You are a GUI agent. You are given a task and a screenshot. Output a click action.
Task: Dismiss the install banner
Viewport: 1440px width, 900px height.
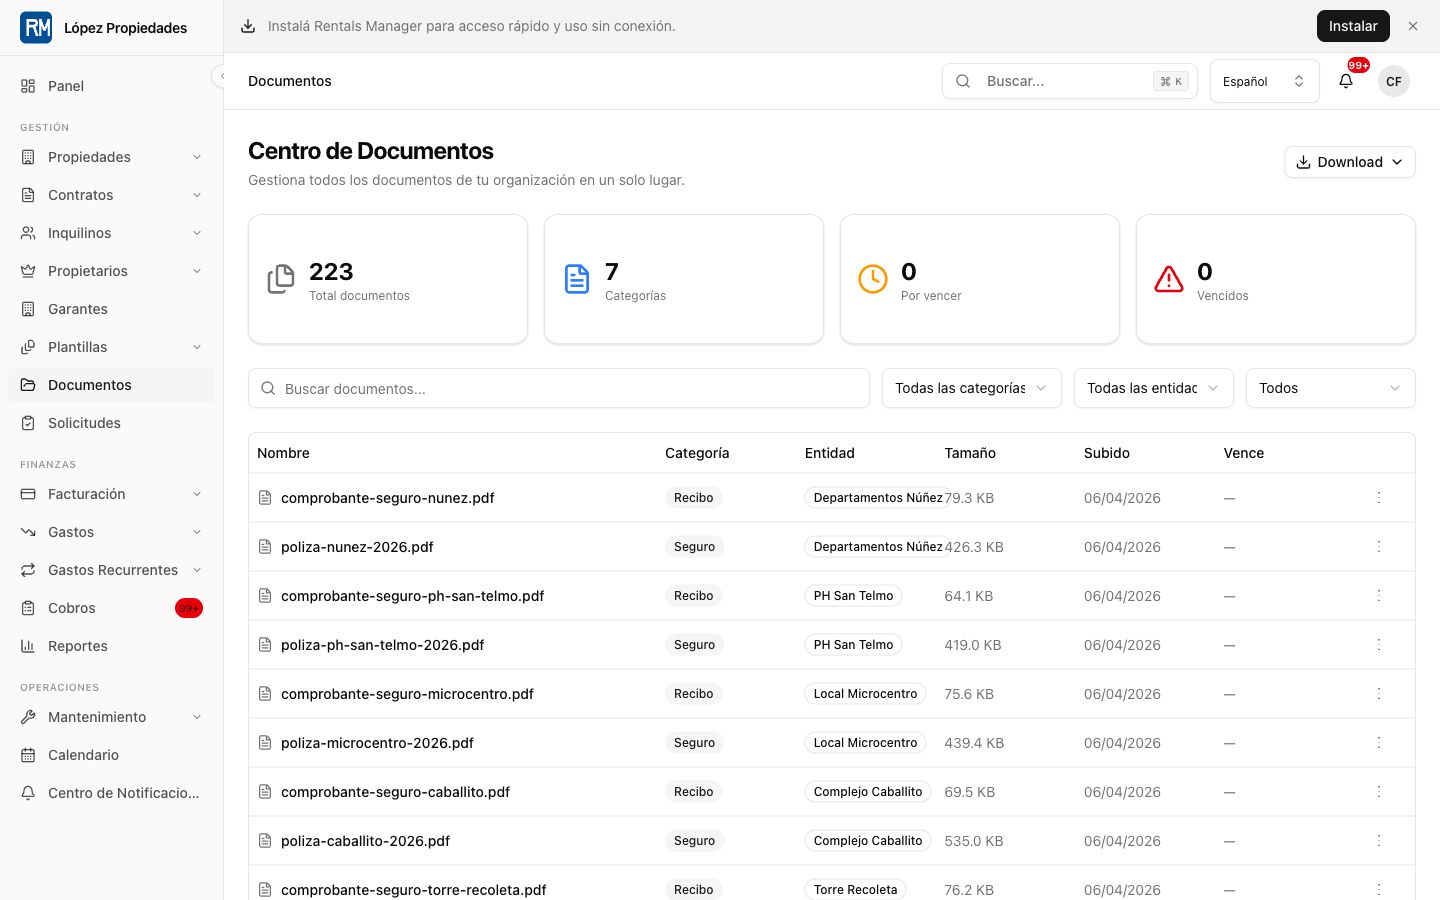pos(1413,26)
